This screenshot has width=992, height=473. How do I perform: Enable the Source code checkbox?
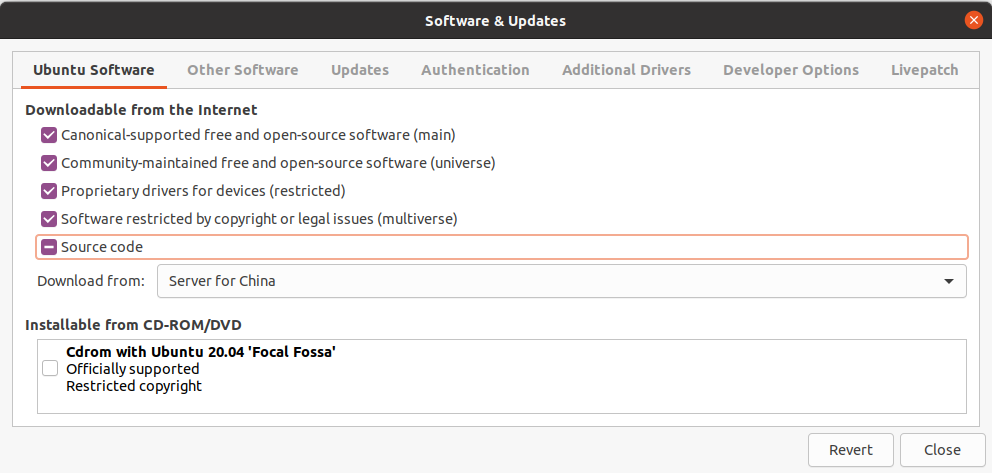coord(49,246)
